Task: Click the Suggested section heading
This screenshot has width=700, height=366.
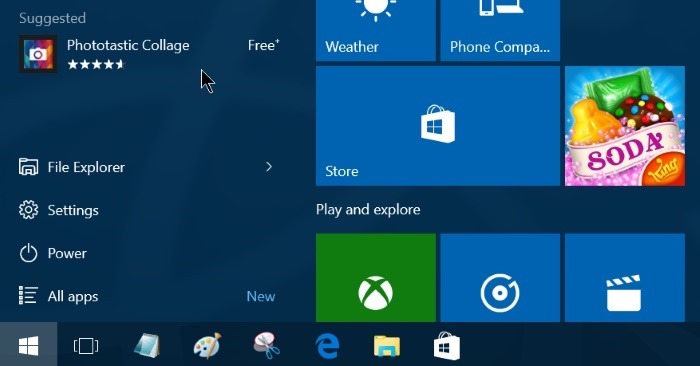Action: click(x=52, y=18)
